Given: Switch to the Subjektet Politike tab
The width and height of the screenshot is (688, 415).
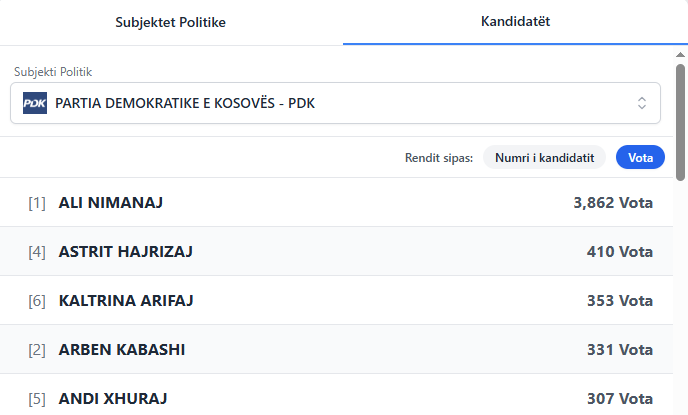Looking at the screenshot, I should click(171, 21).
